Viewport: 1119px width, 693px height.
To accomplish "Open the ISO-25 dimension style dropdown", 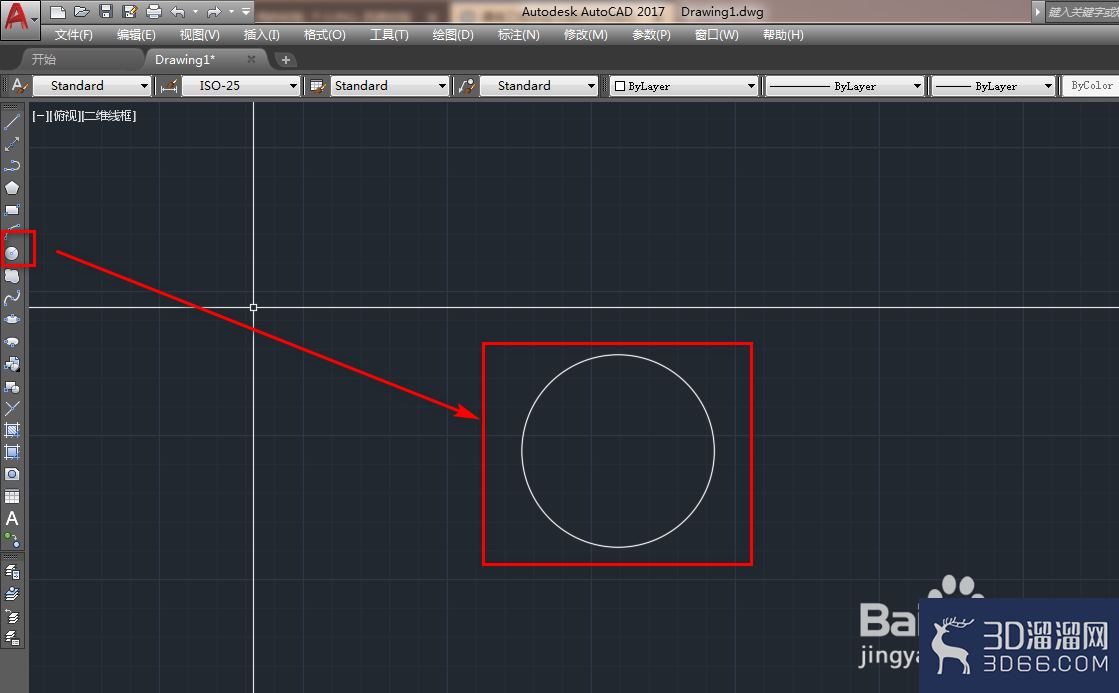I will (x=240, y=86).
